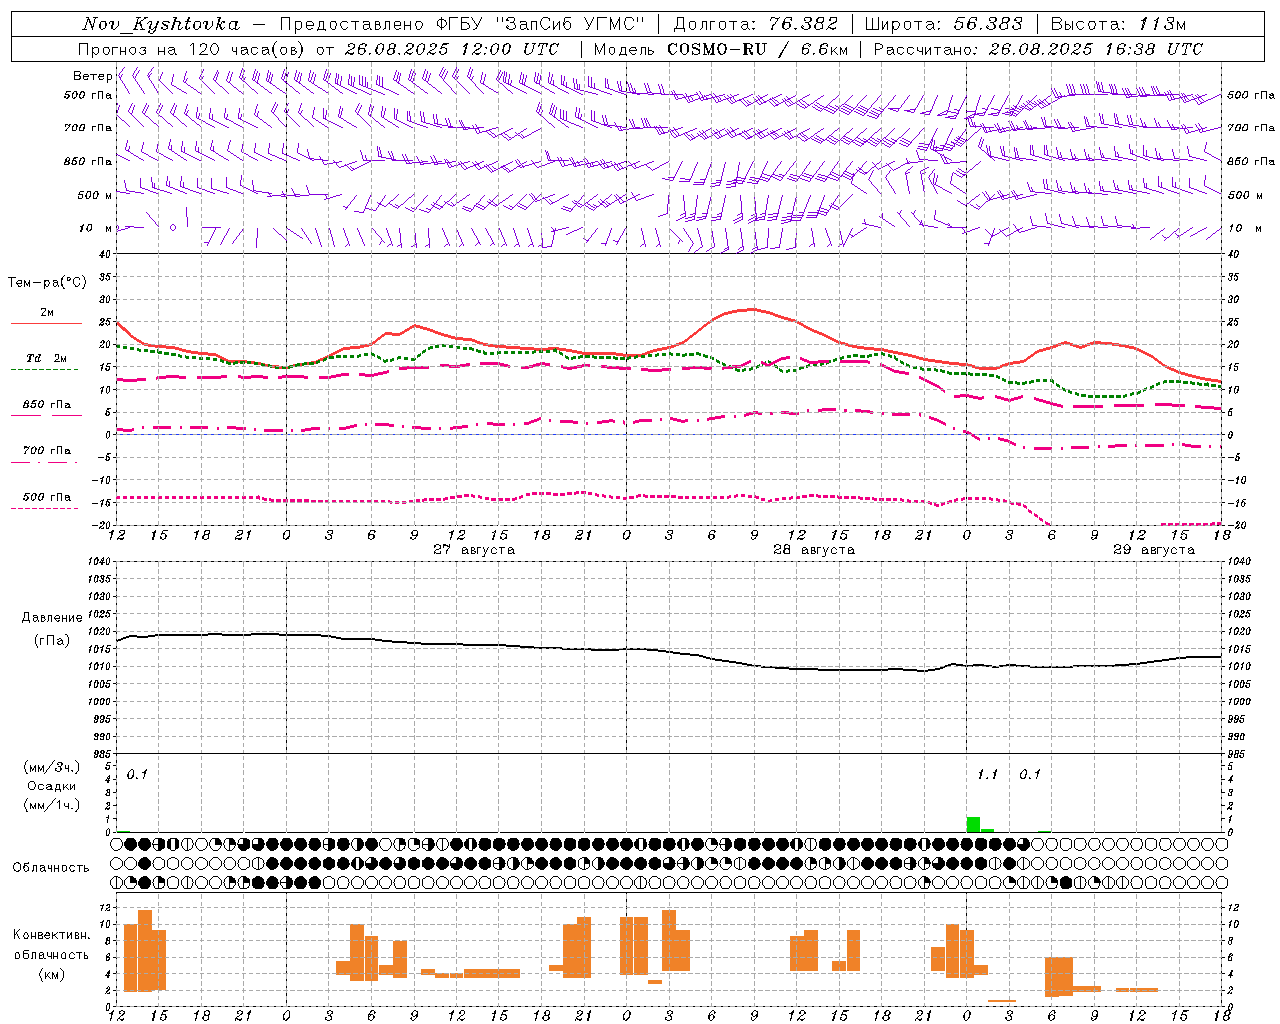
Task: Select the Широта: 56.383 header field
Action: [x=943, y=24]
